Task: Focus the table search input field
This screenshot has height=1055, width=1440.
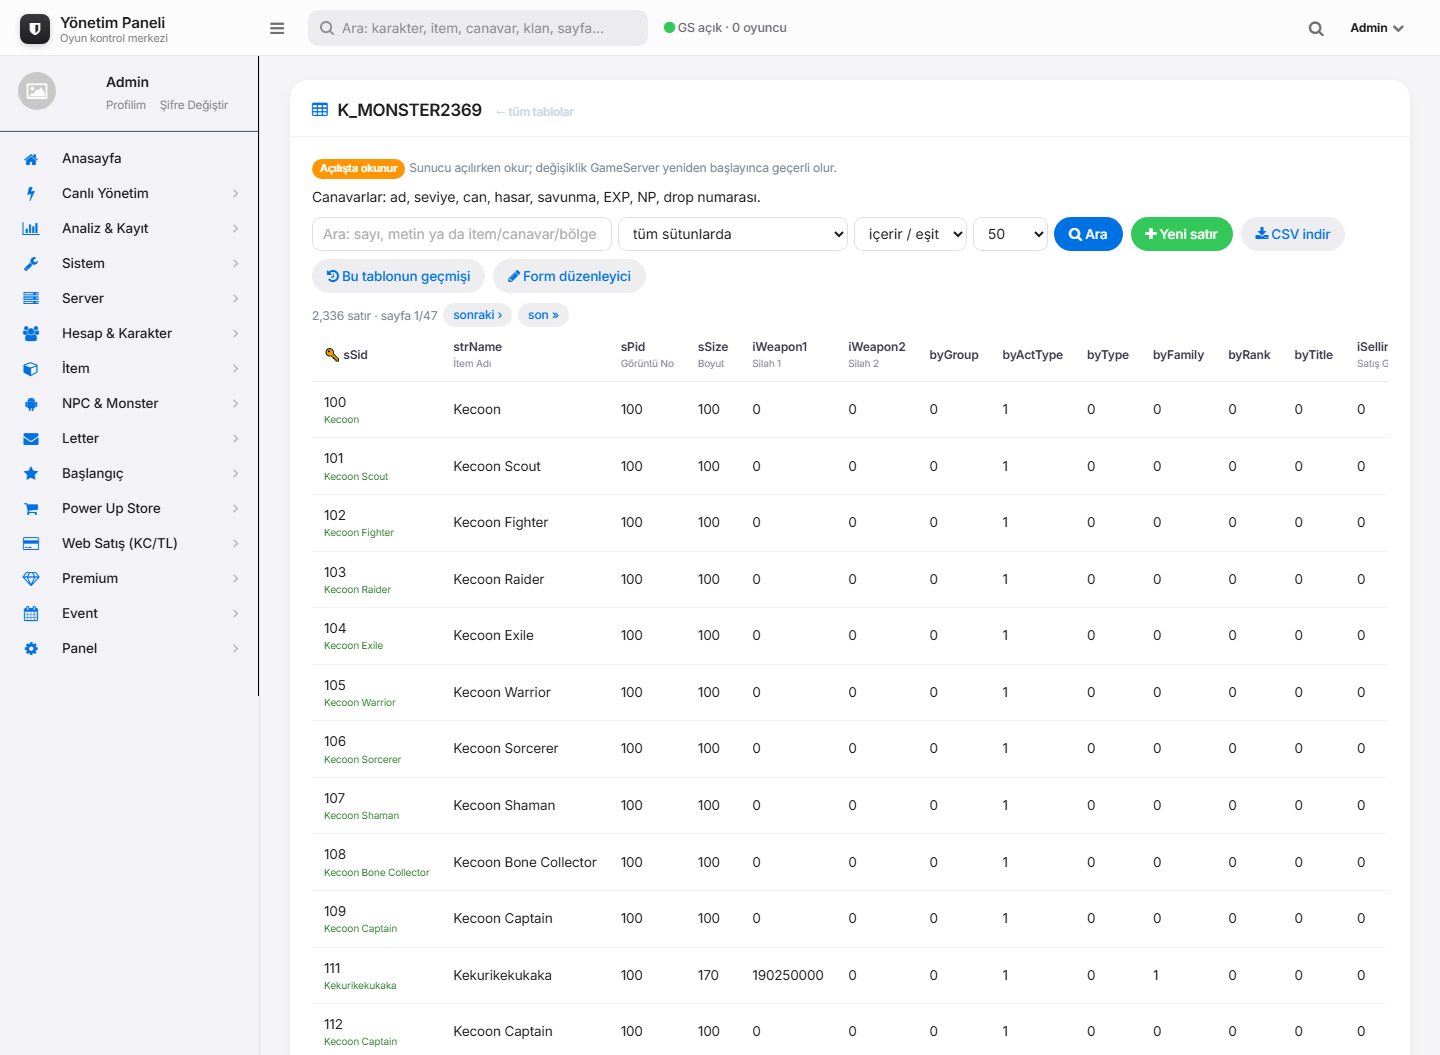Action: 462,234
